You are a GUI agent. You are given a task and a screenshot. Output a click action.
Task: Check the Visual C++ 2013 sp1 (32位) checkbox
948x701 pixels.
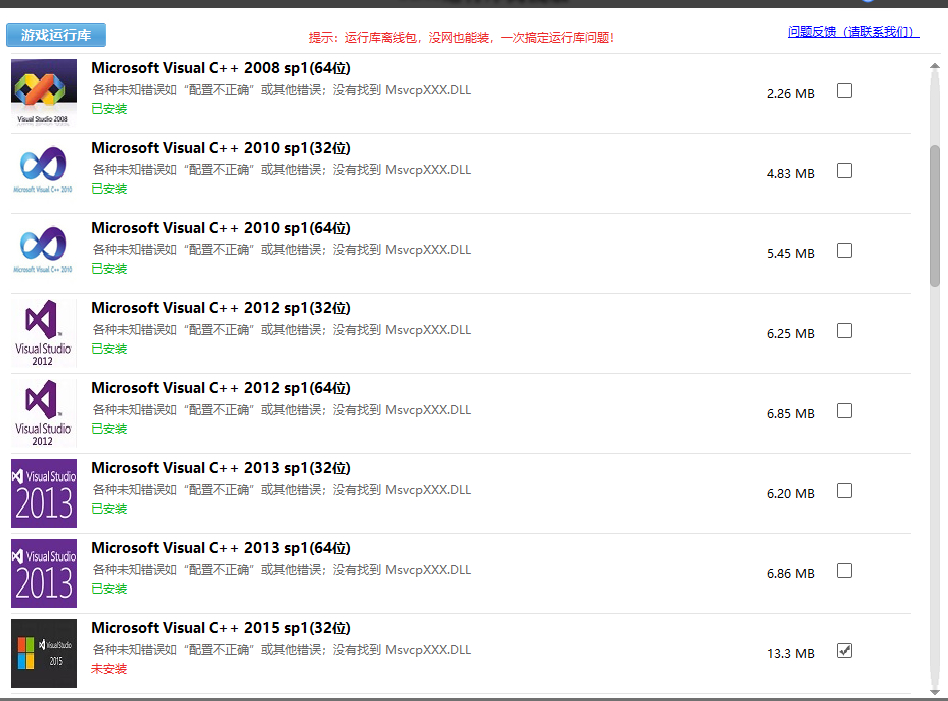pyautogui.click(x=844, y=491)
